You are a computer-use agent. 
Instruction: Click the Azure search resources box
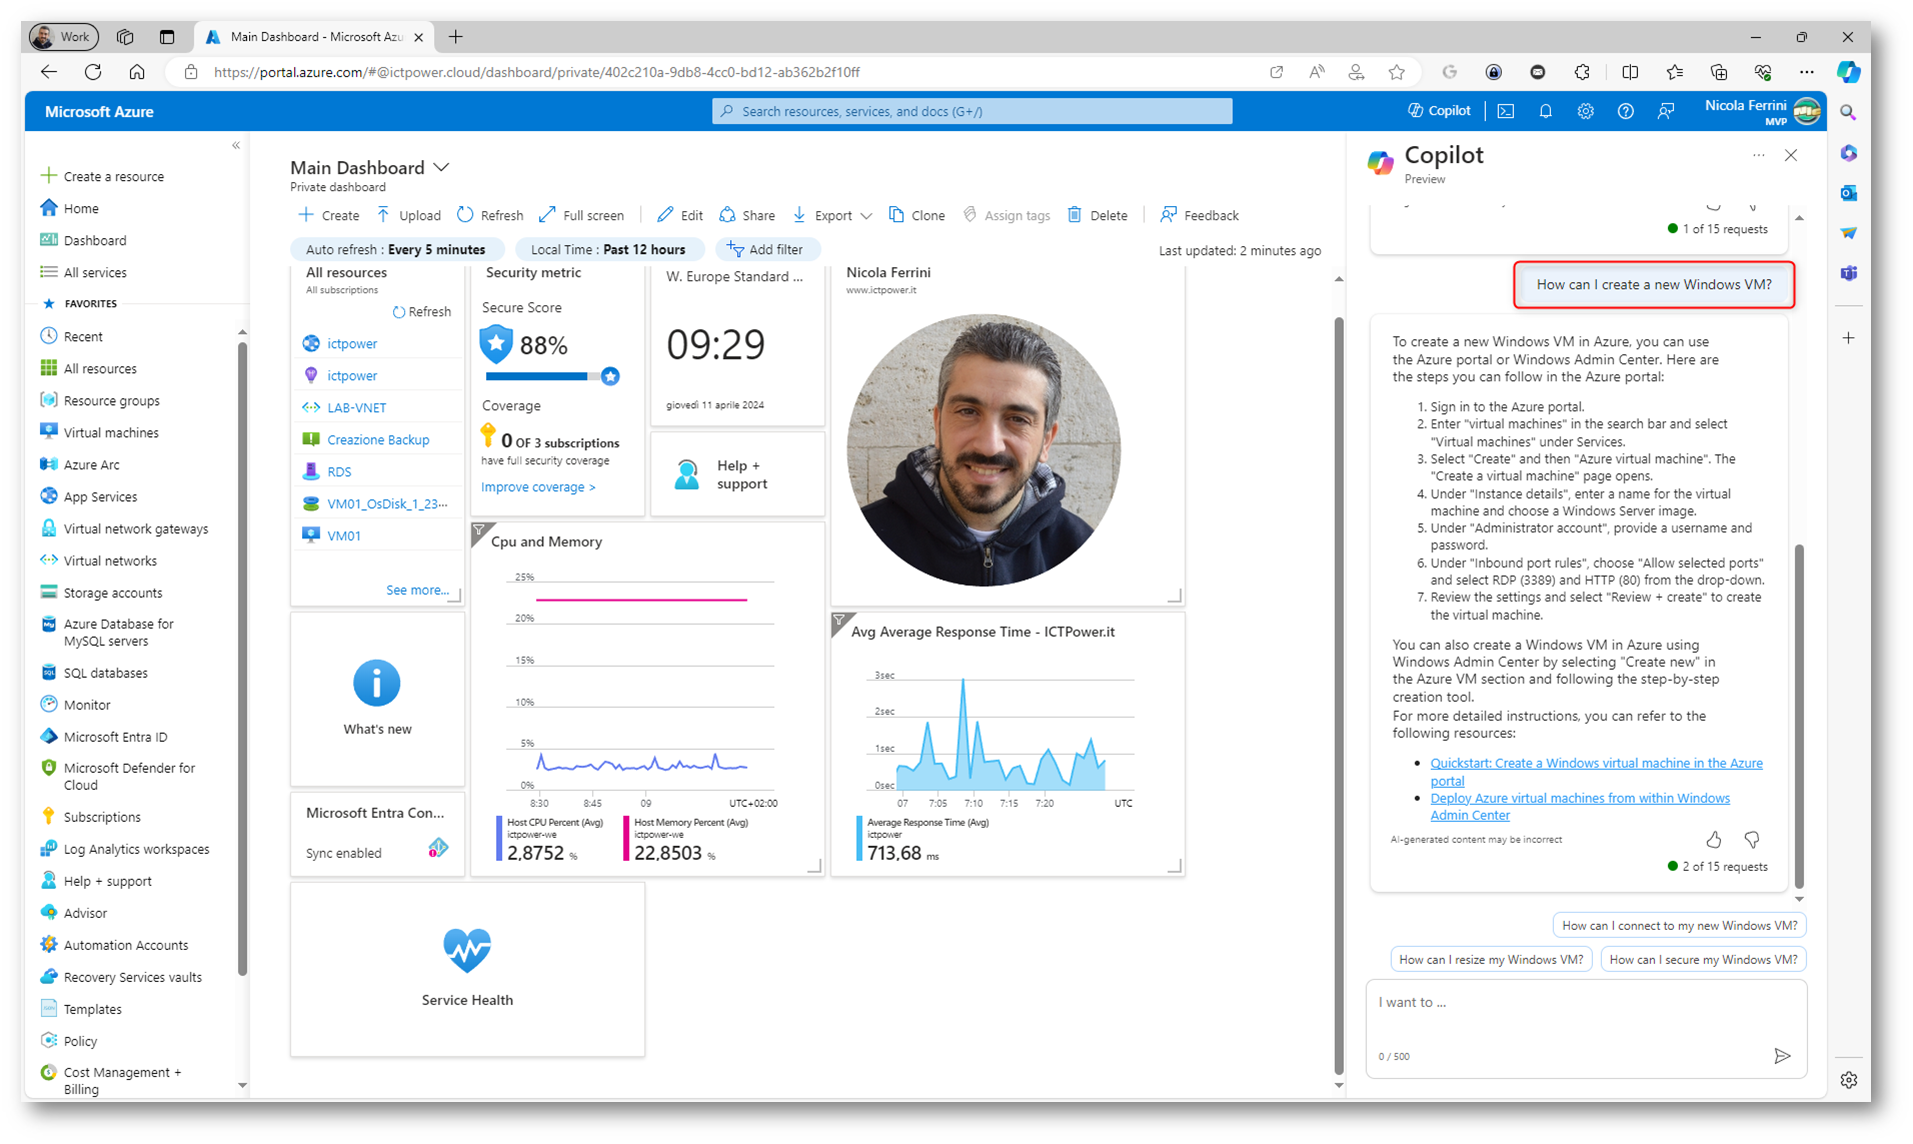tap(972, 111)
